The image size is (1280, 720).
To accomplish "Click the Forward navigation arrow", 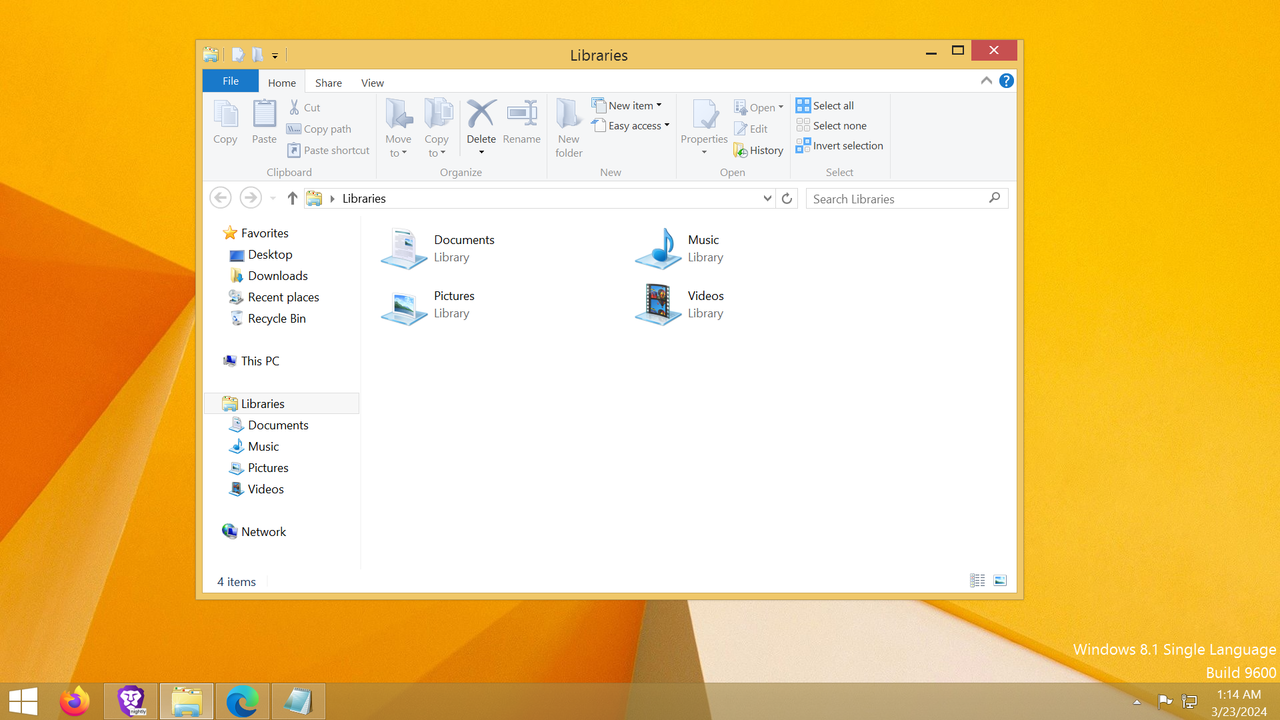I will (x=251, y=198).
